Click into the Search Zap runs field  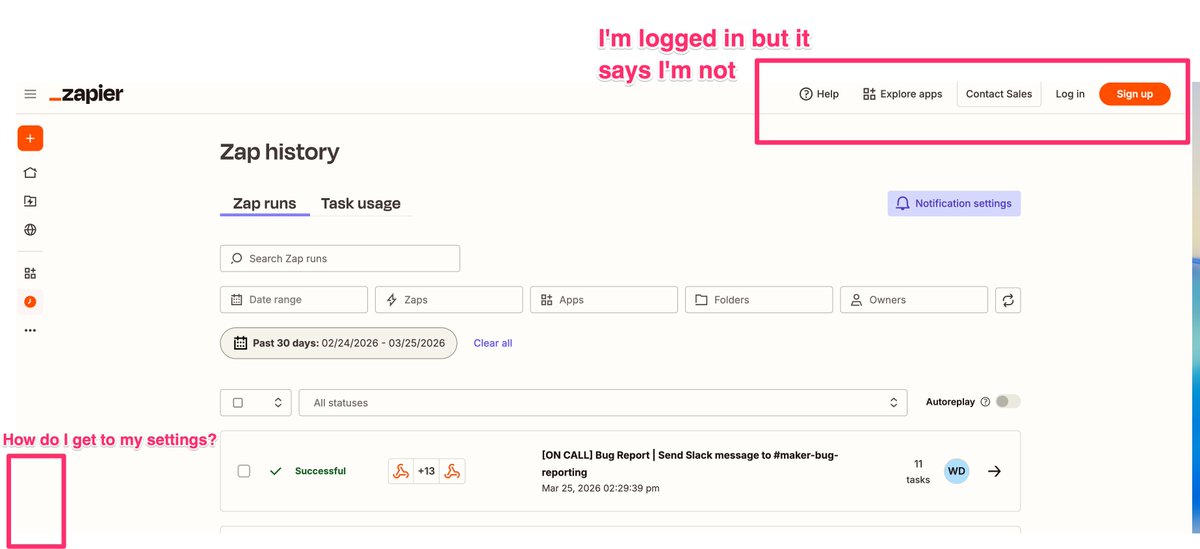click(x=340, y=258)
